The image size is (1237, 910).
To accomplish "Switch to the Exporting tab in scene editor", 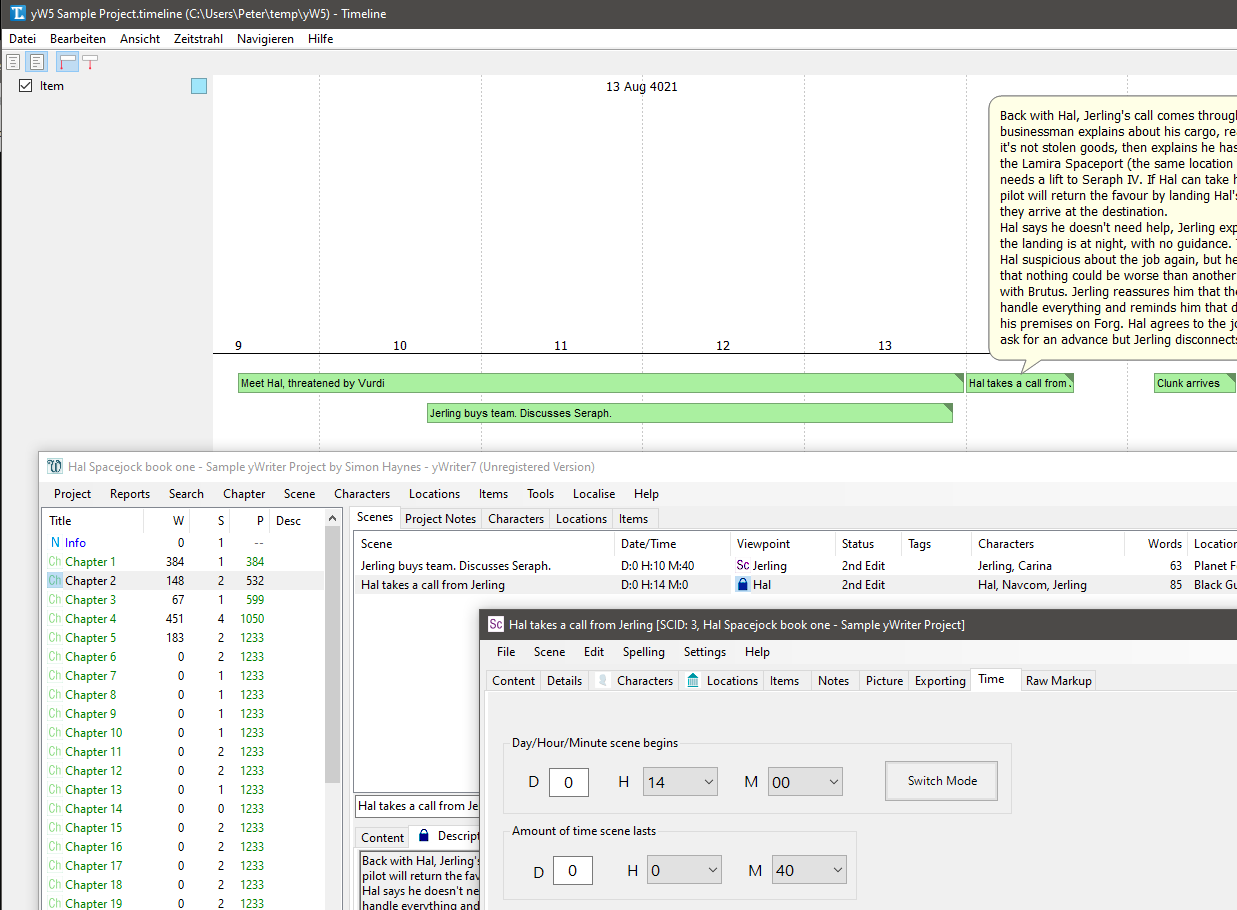I will coord(940,681).
